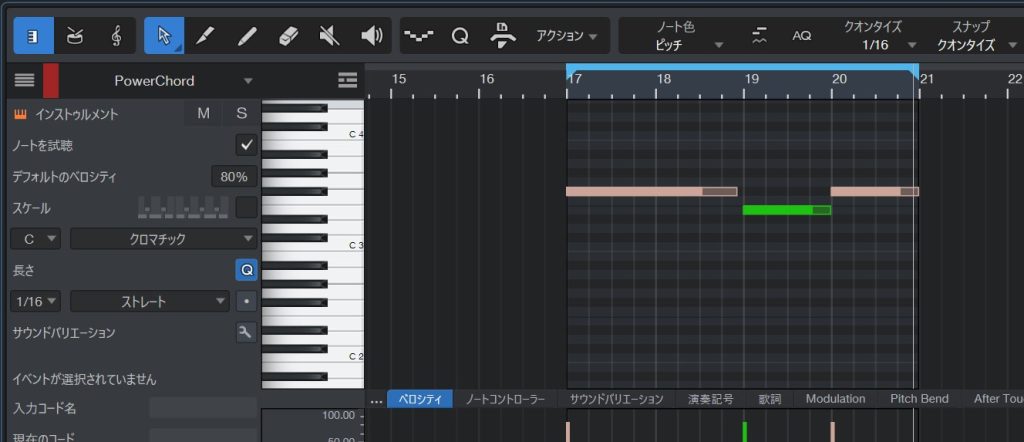1024x442 pixels.
Task: Switch to the drum editor view
Action: (75, 36)
